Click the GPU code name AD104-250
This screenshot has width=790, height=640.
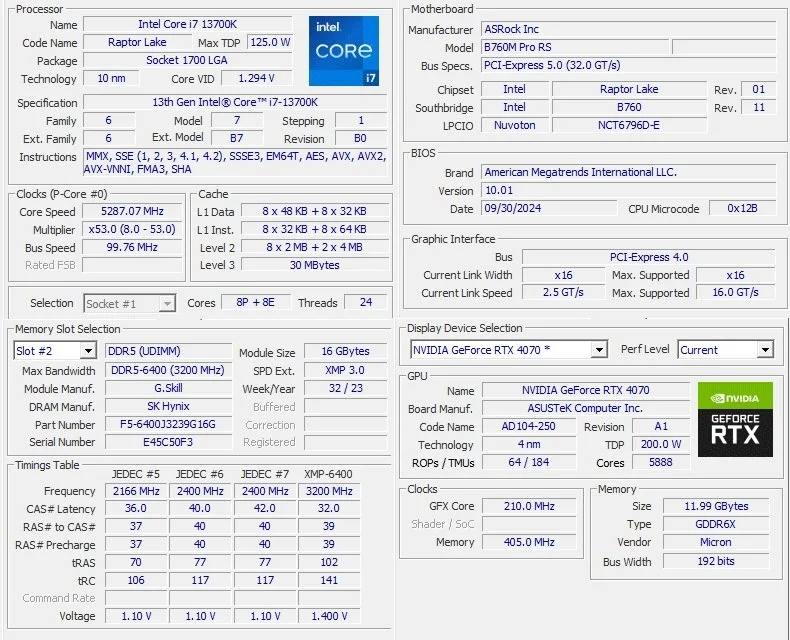[x=529, y=426]
